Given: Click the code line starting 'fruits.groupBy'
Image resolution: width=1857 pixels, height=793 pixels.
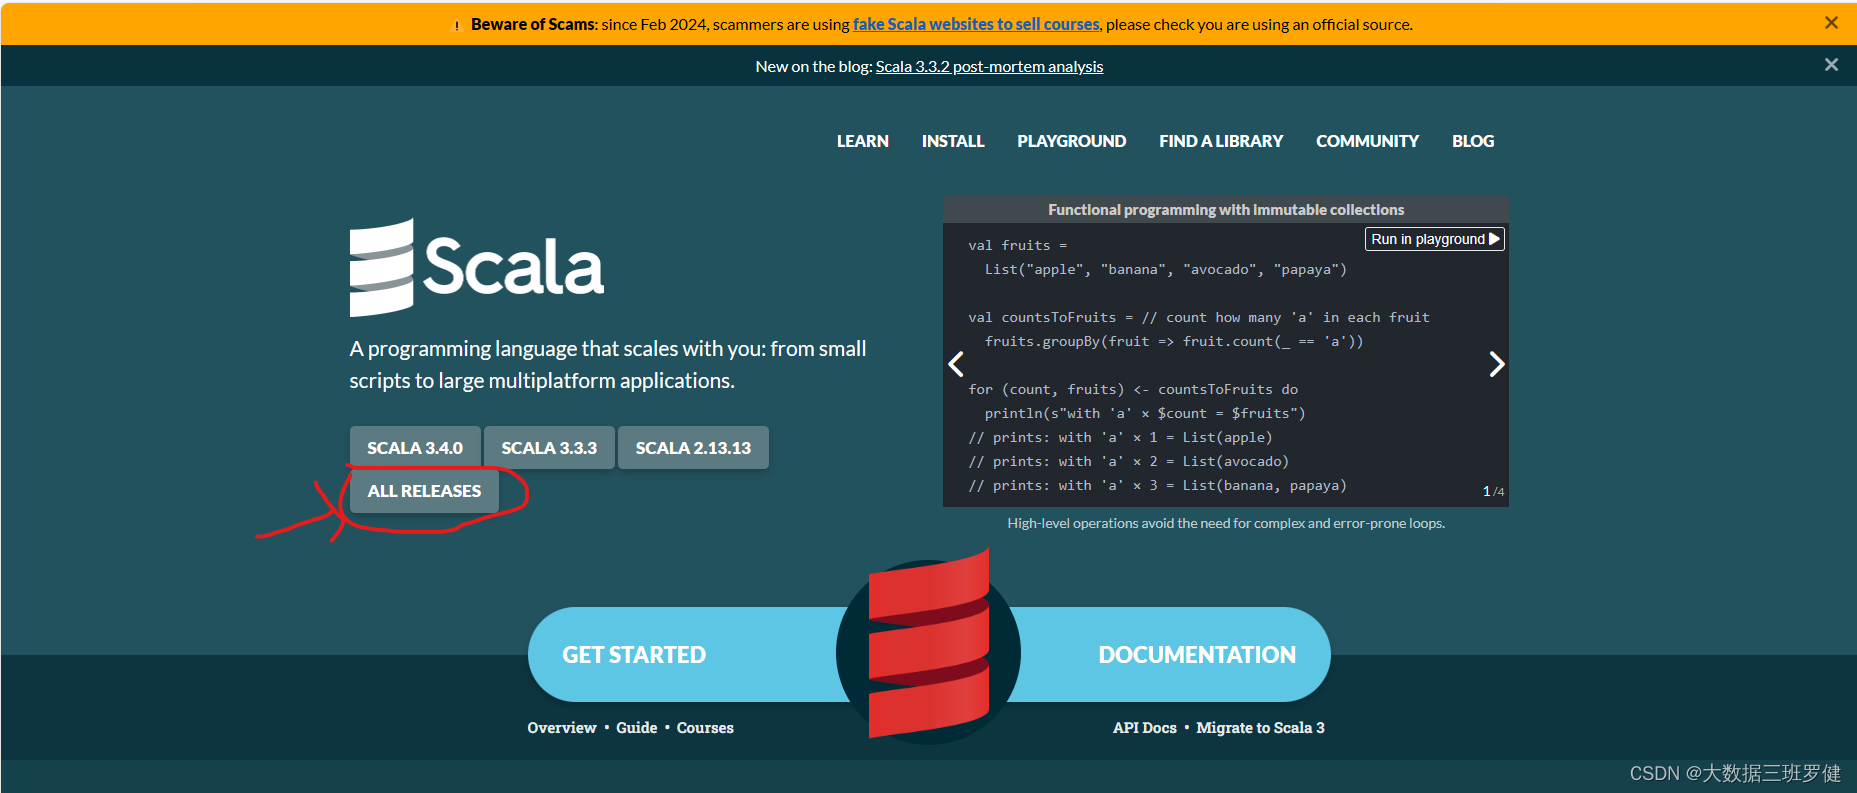Looking at the screenshot, I should (1174, 341).
